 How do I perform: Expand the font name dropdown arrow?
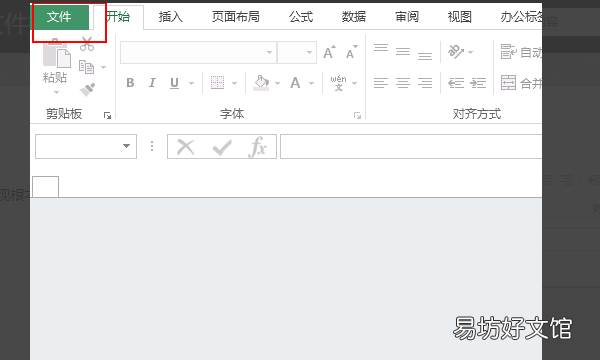pos(269,52)
